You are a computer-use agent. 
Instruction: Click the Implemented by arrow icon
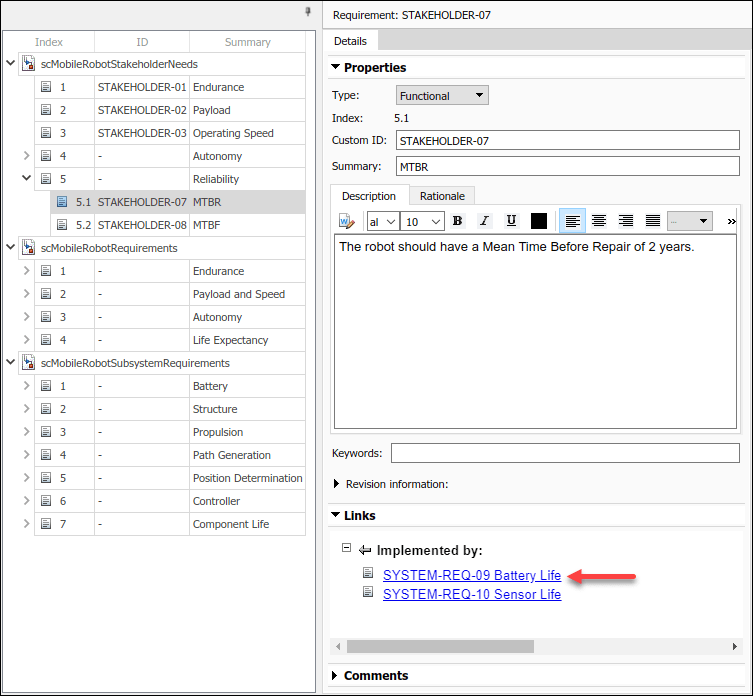(x=365, y=550)
